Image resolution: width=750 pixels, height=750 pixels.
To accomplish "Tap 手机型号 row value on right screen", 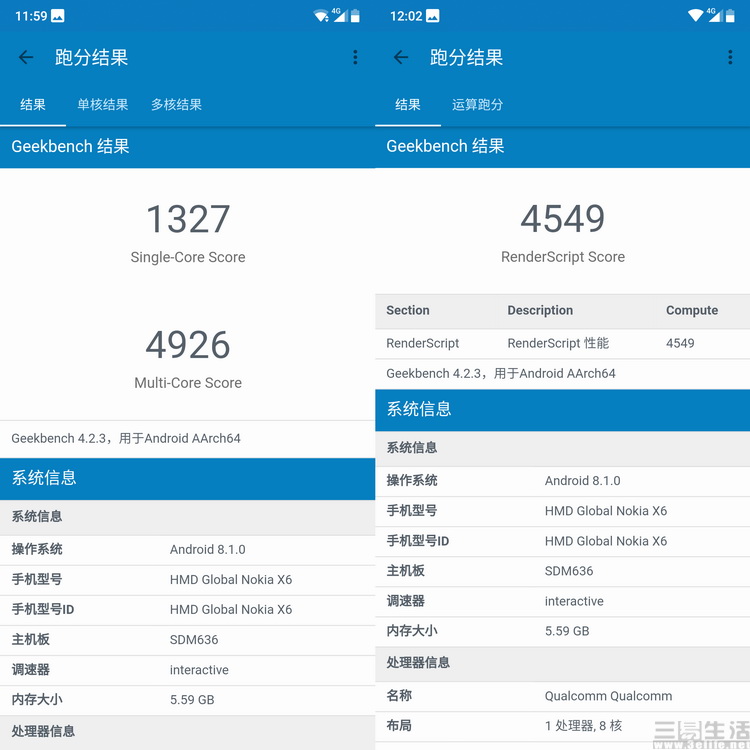I will point(606,511).
